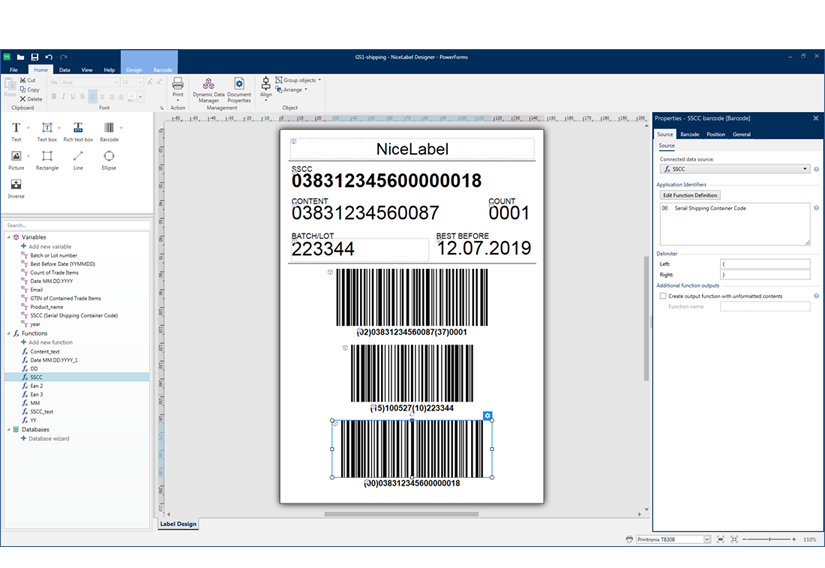Select the Barcode object tool

tap(109, 131)
